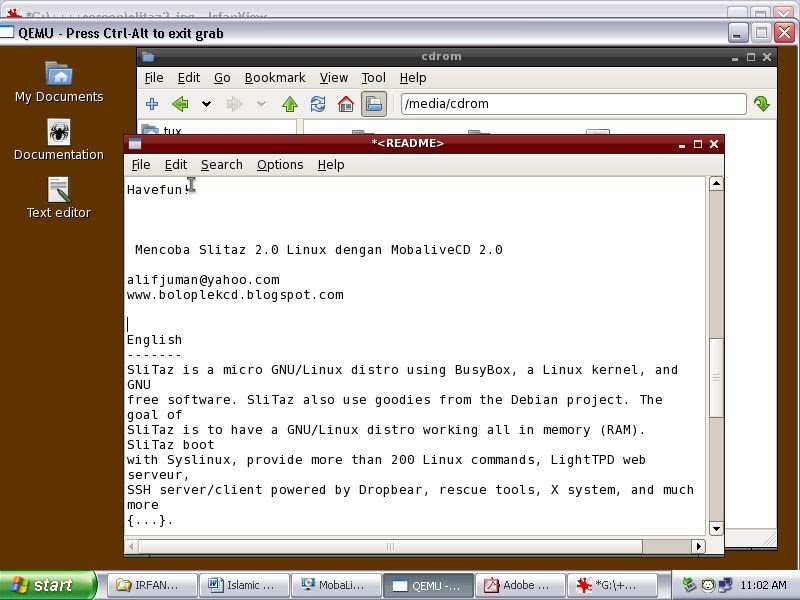
Task: Open back history dropdown arrow in cdrom toolbar
Action: tap(206, 104)
